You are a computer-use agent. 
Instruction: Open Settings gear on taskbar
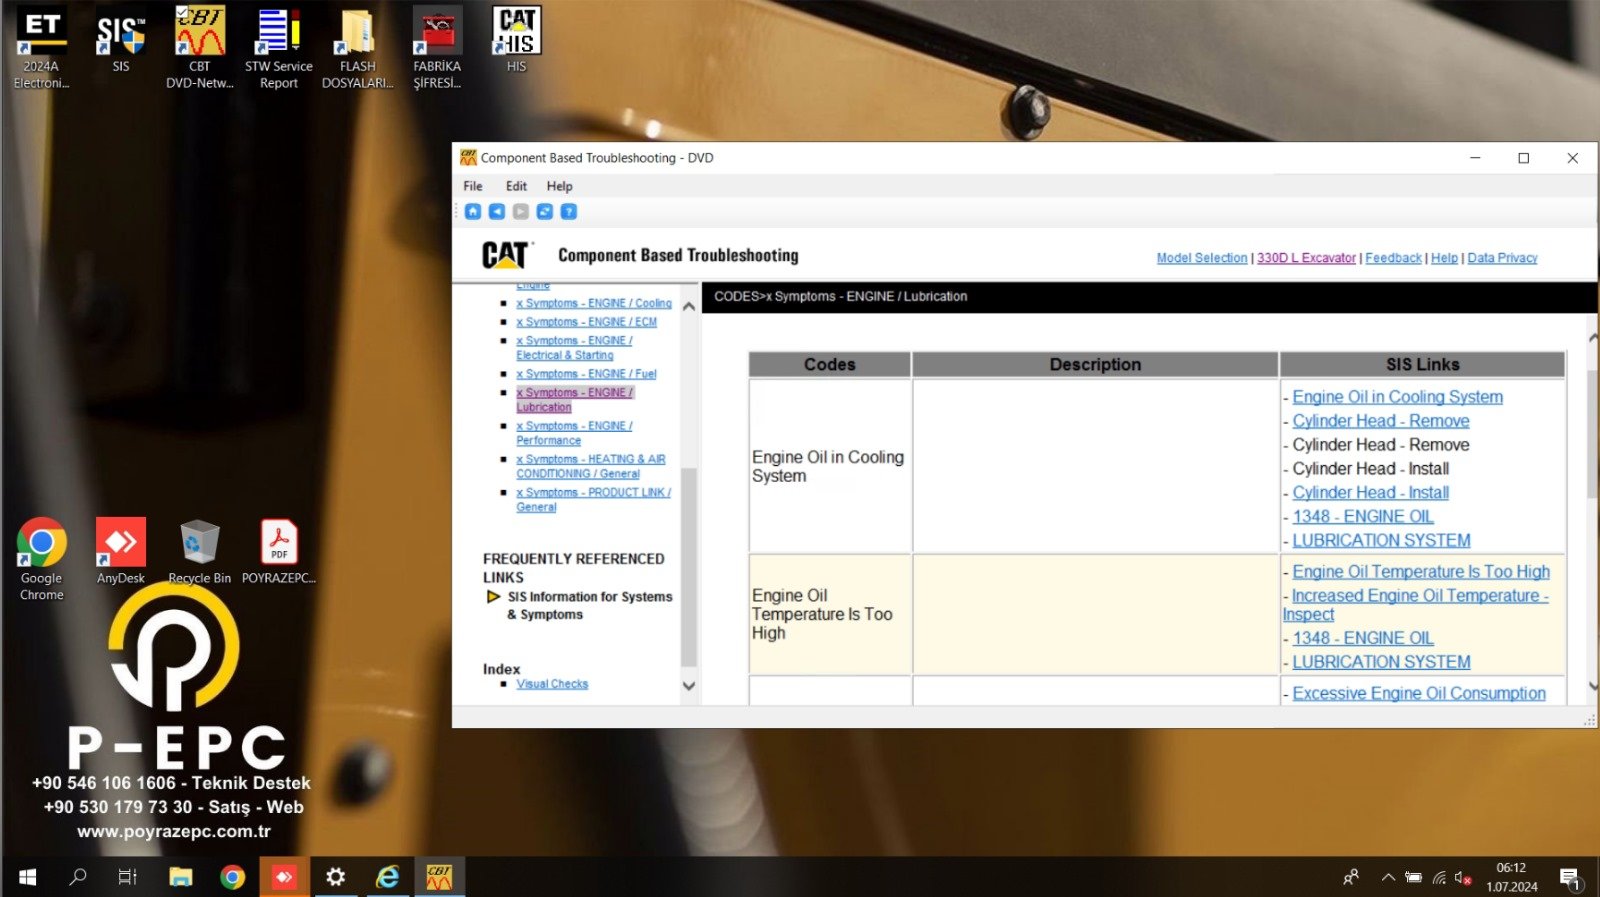(336, 877)
